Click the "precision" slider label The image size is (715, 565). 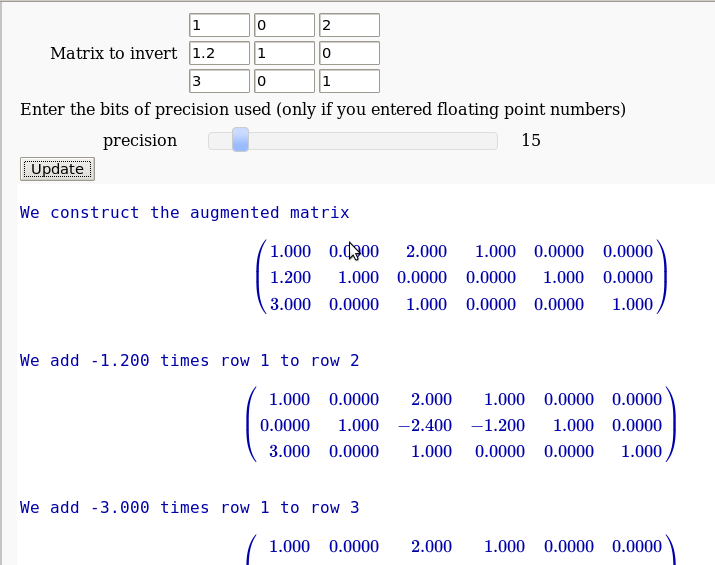click(x=140, y=141)
